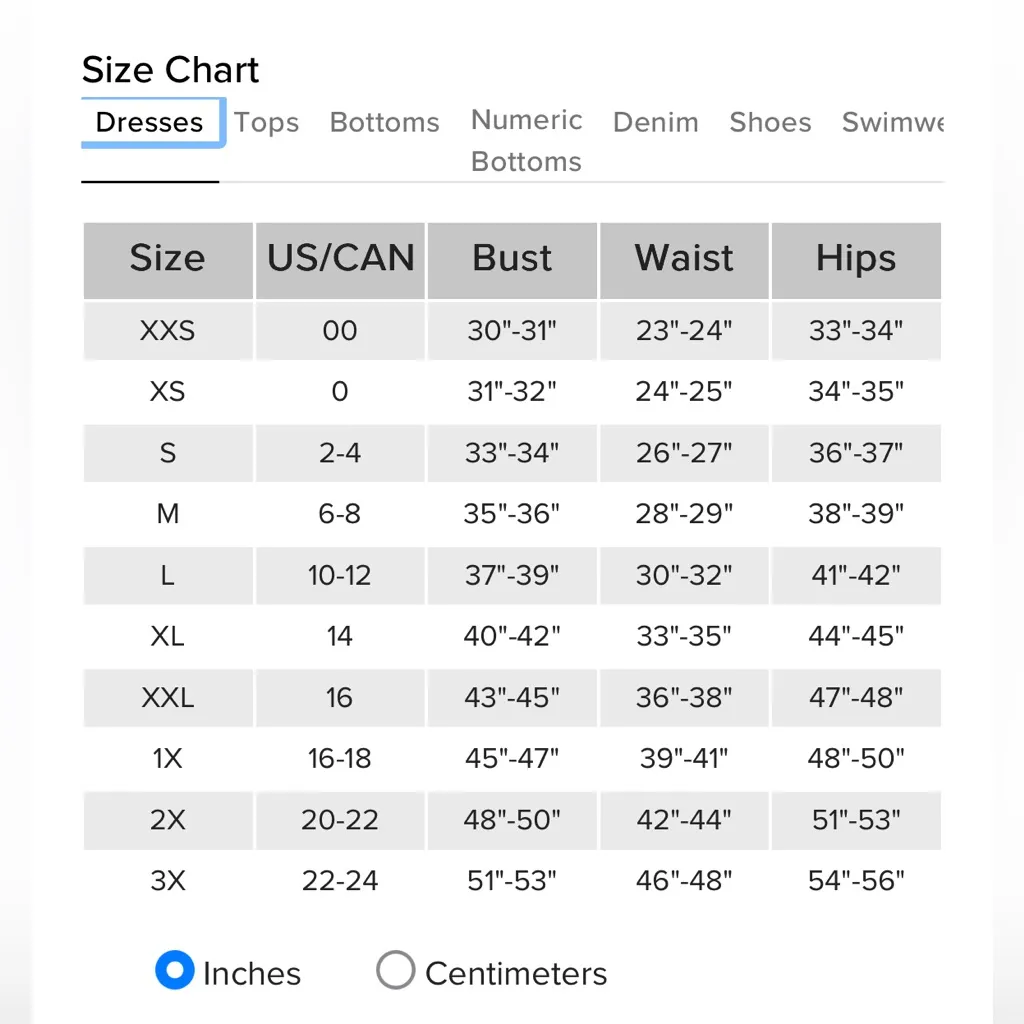Show the Swimwear size tab
The width and height of the screenshot is (1024, 1024).
(x=892, y=123)
